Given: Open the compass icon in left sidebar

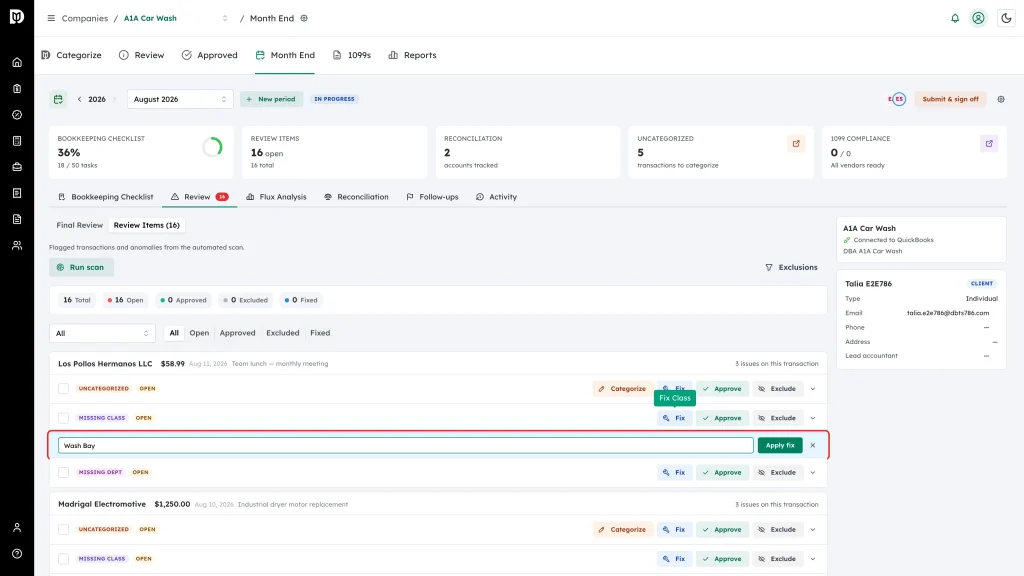Looking at the screenshot, I should (17, 115).
